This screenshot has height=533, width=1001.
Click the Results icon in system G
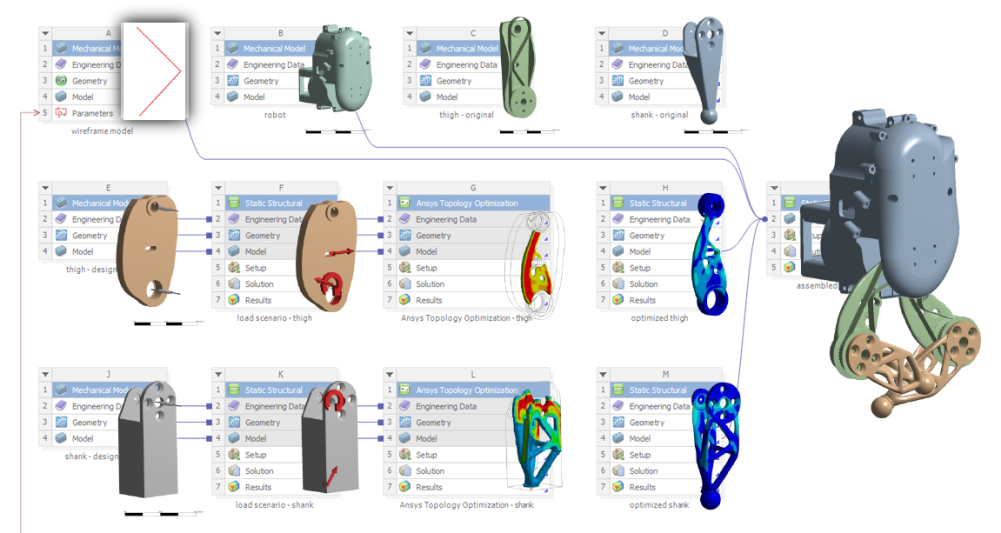405,300
